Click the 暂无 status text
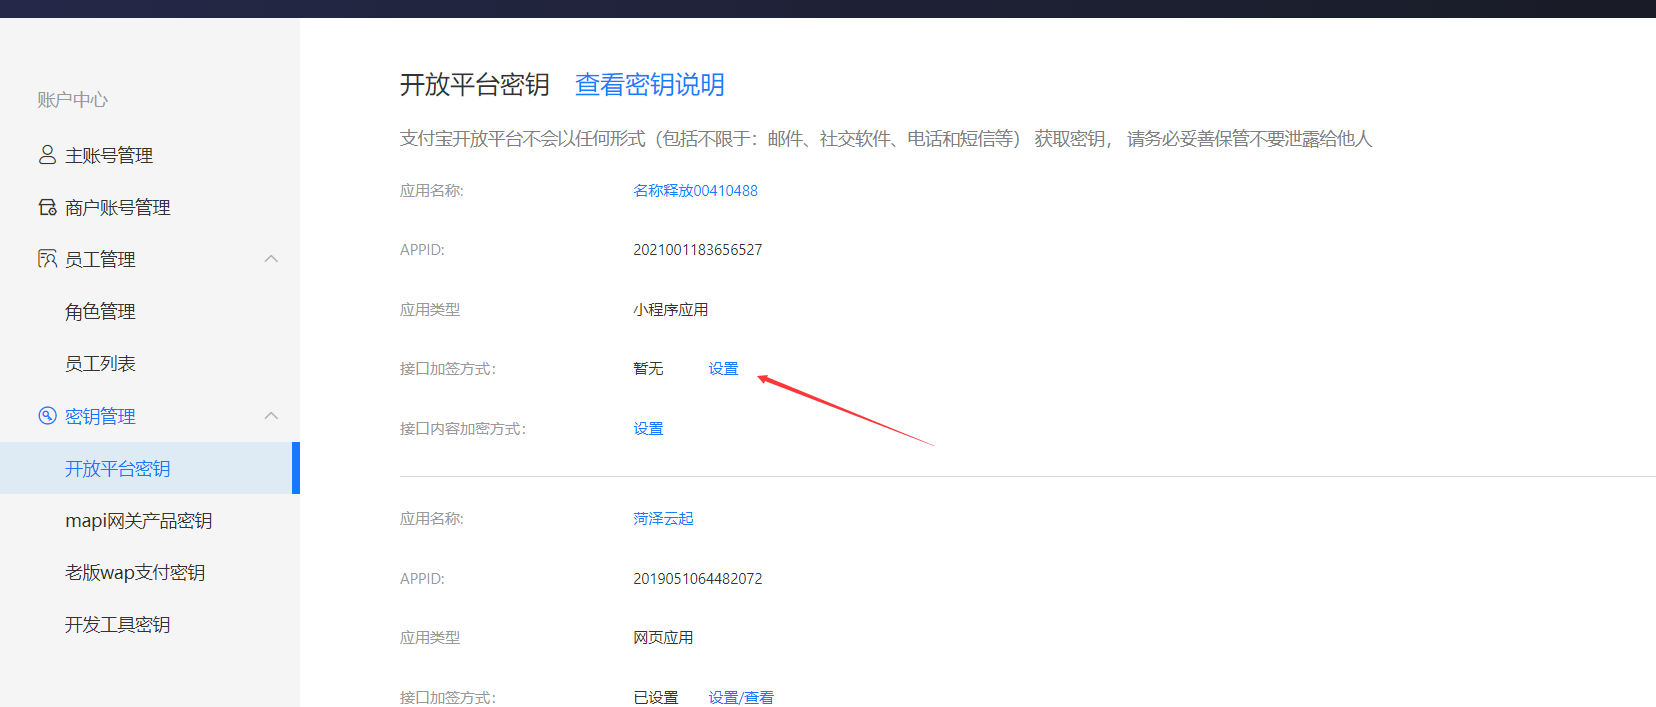This screenshot has width=1656, height=707. tap(648, 368)
